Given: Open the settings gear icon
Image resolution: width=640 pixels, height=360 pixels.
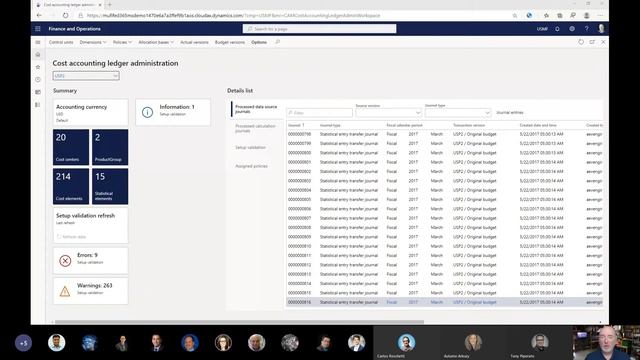Looking at the screenshot, I should coord(572,29).
